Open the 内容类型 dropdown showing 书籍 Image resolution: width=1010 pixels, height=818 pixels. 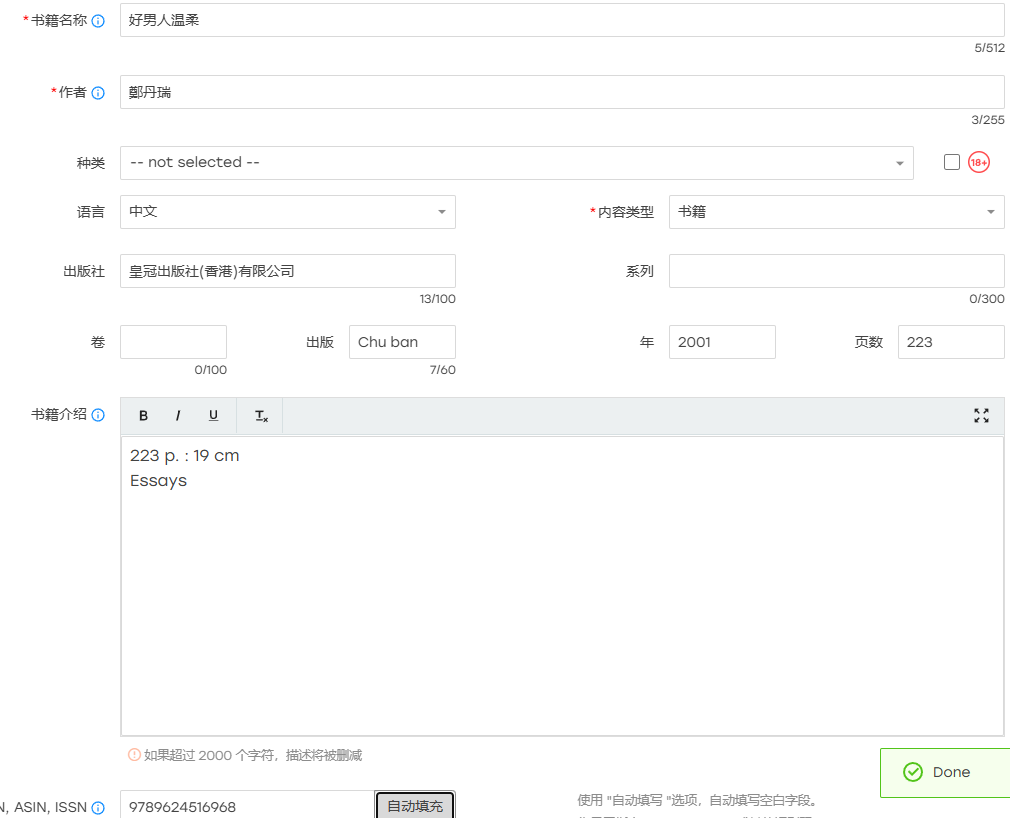[837, 212]
